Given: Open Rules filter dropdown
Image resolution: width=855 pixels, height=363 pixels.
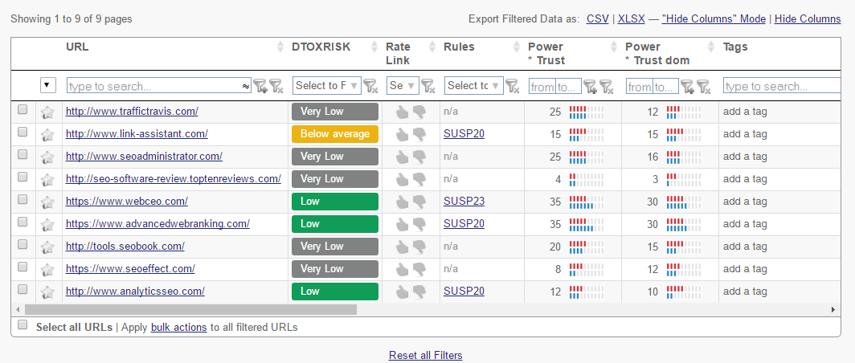Looking at the screenshot, I should (x=474, y=86).
